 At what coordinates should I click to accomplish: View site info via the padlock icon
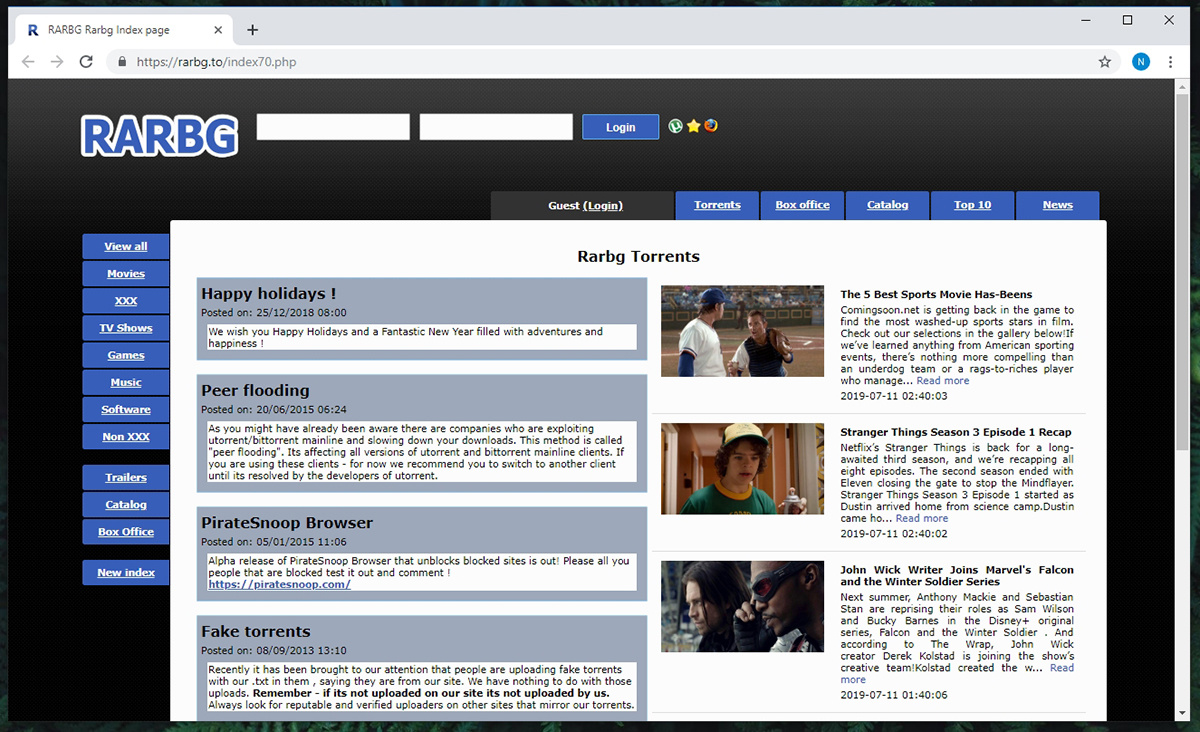point(122,62)
